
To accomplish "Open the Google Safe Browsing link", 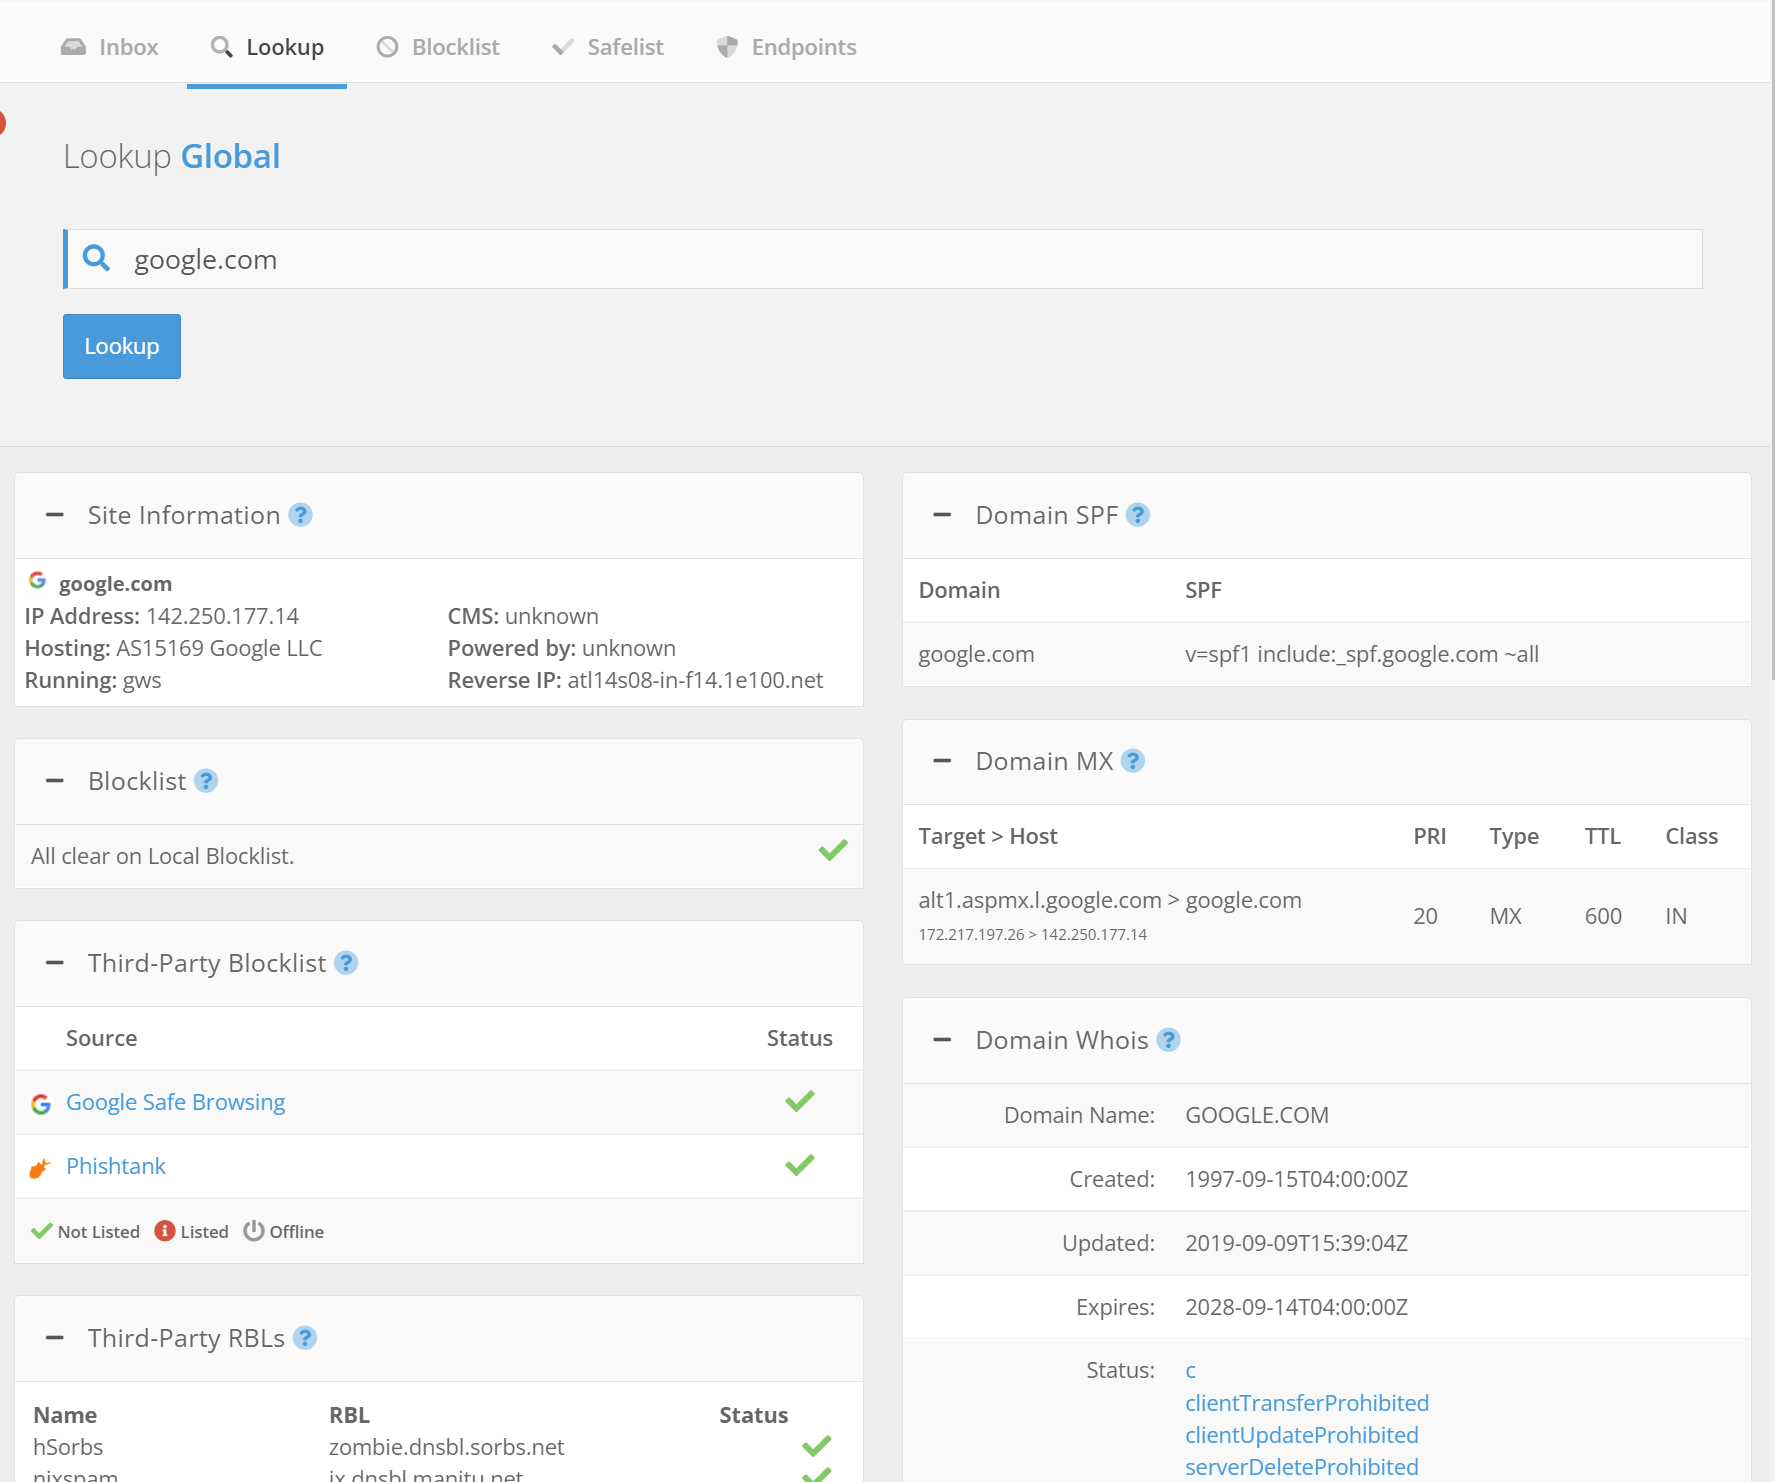I will pos(175,1102).
